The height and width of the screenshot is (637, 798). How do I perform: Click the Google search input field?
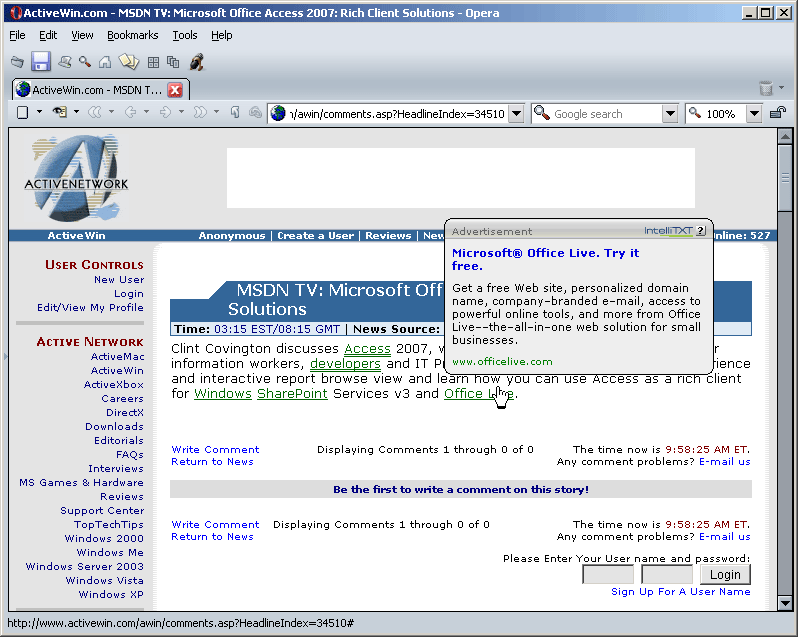(607, 114)
